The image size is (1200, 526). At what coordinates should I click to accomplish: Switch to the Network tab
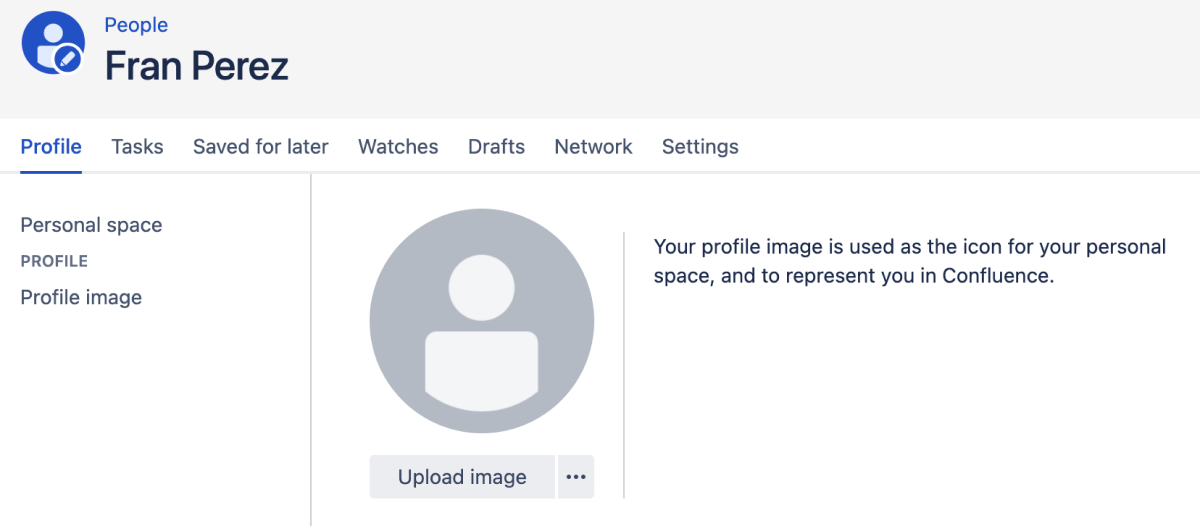[x=593, y=147]
